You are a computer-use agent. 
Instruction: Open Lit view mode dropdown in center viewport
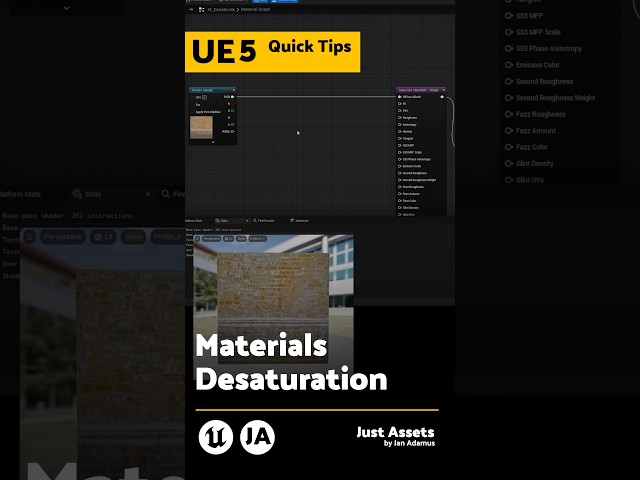228,239
